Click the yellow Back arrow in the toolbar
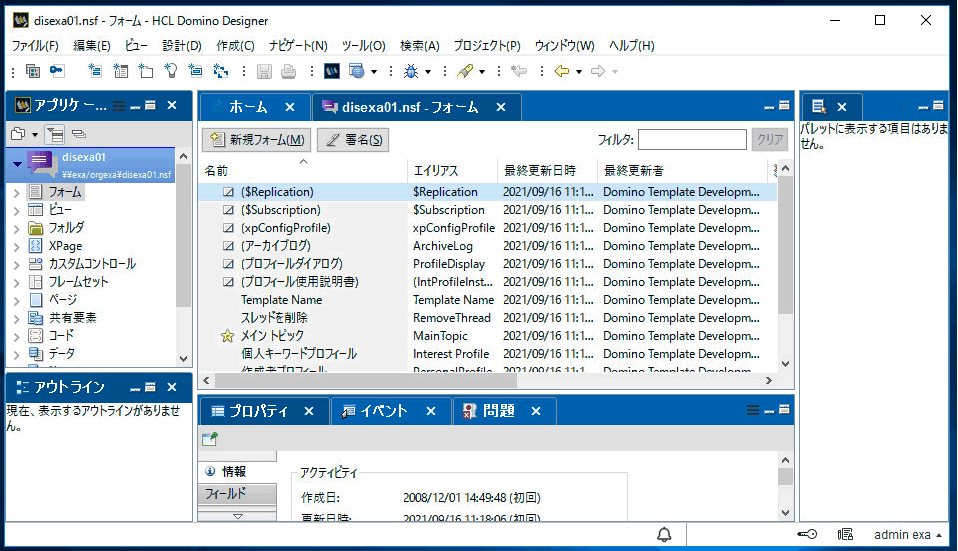The height and width of the screenshot is (551, 958). point(562,71)
